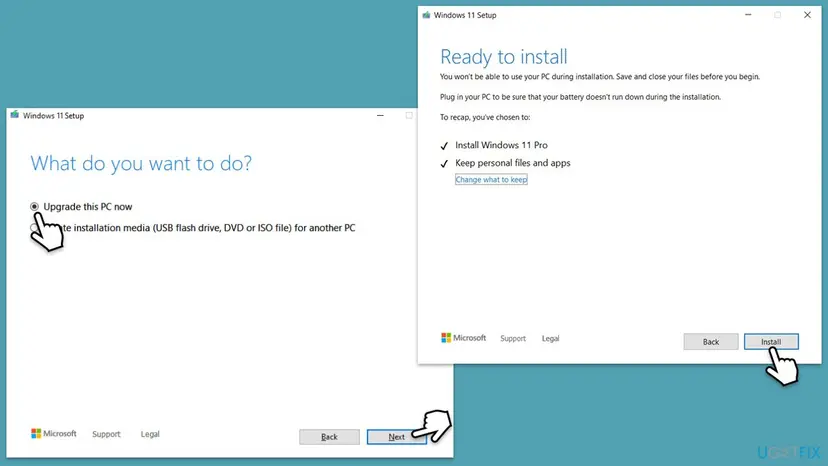Select the 'Upgrade this PC now' radio button
The height and width of the screenshot is (466, 828).
(34, 207)
